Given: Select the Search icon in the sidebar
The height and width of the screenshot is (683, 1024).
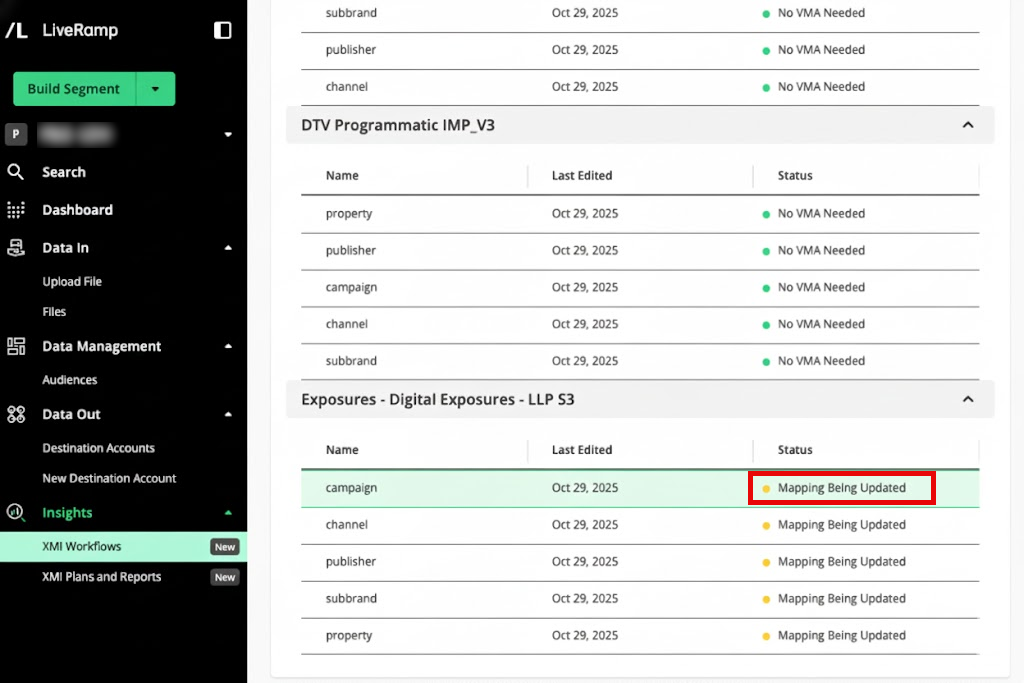Looking at the screenshot, I should pyautogui.click(x=16, y=172).
